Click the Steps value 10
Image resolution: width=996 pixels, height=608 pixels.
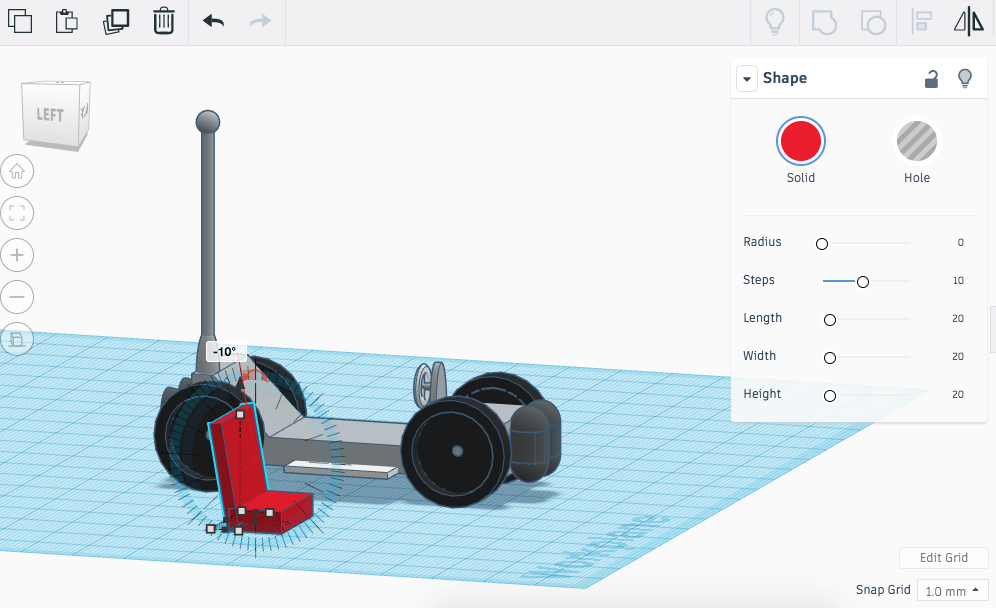[958, 281]
